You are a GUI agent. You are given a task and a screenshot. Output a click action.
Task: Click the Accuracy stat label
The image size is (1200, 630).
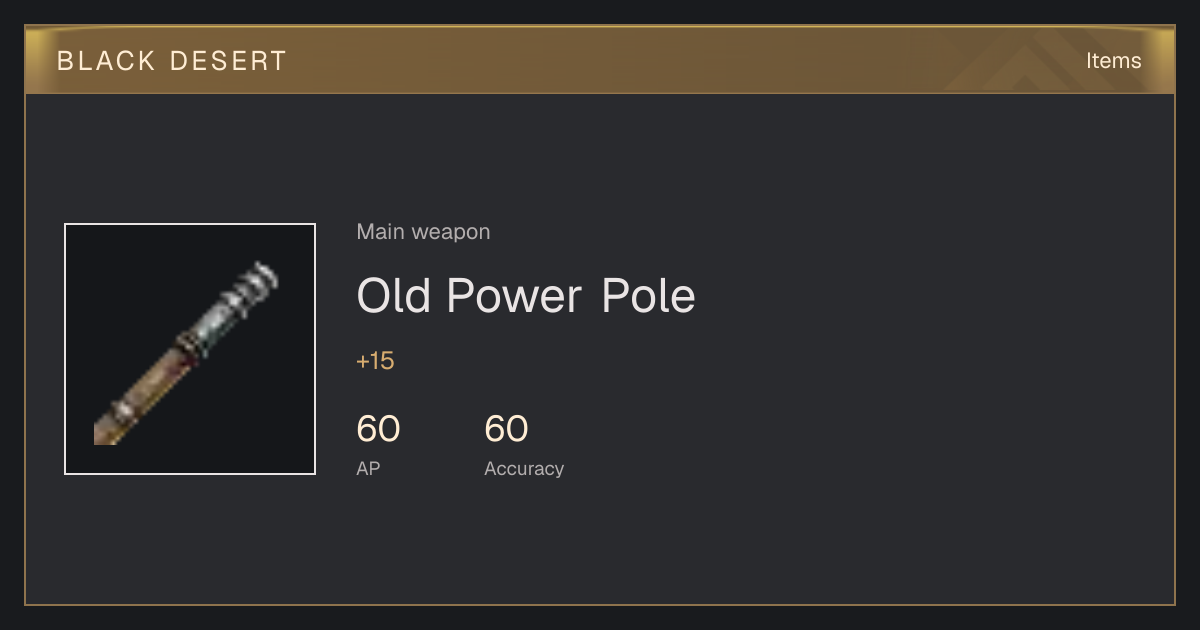524,468
